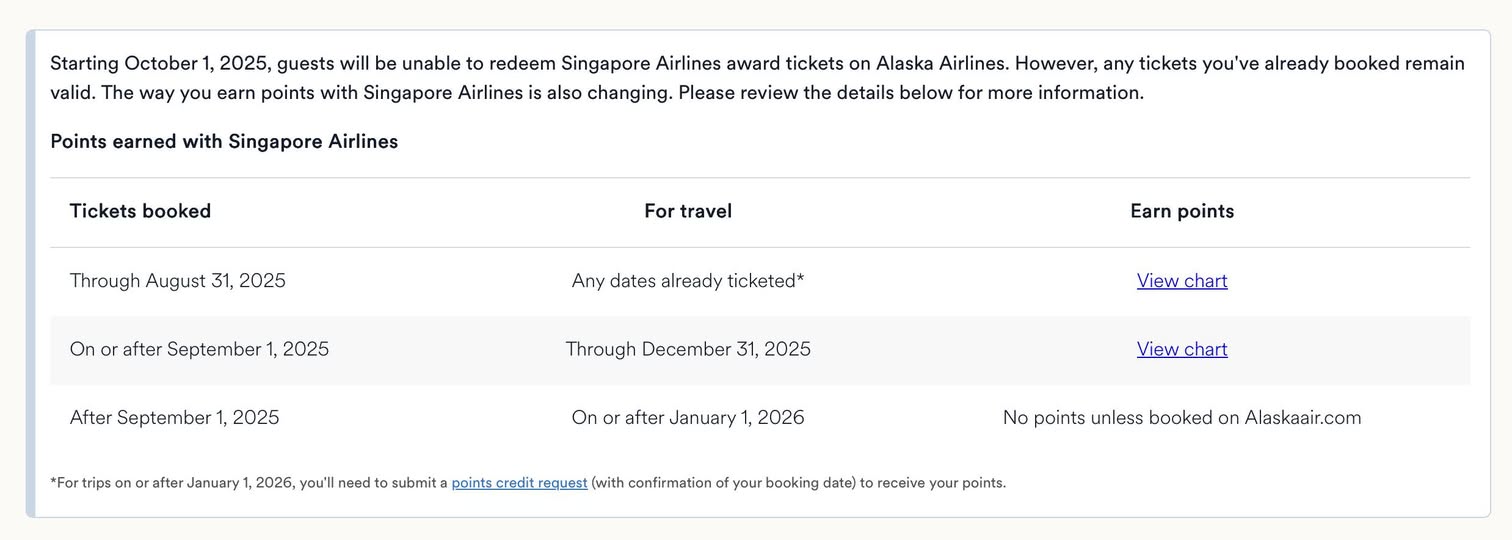Open View chart link for September 1 bookings

(1182, 349)
